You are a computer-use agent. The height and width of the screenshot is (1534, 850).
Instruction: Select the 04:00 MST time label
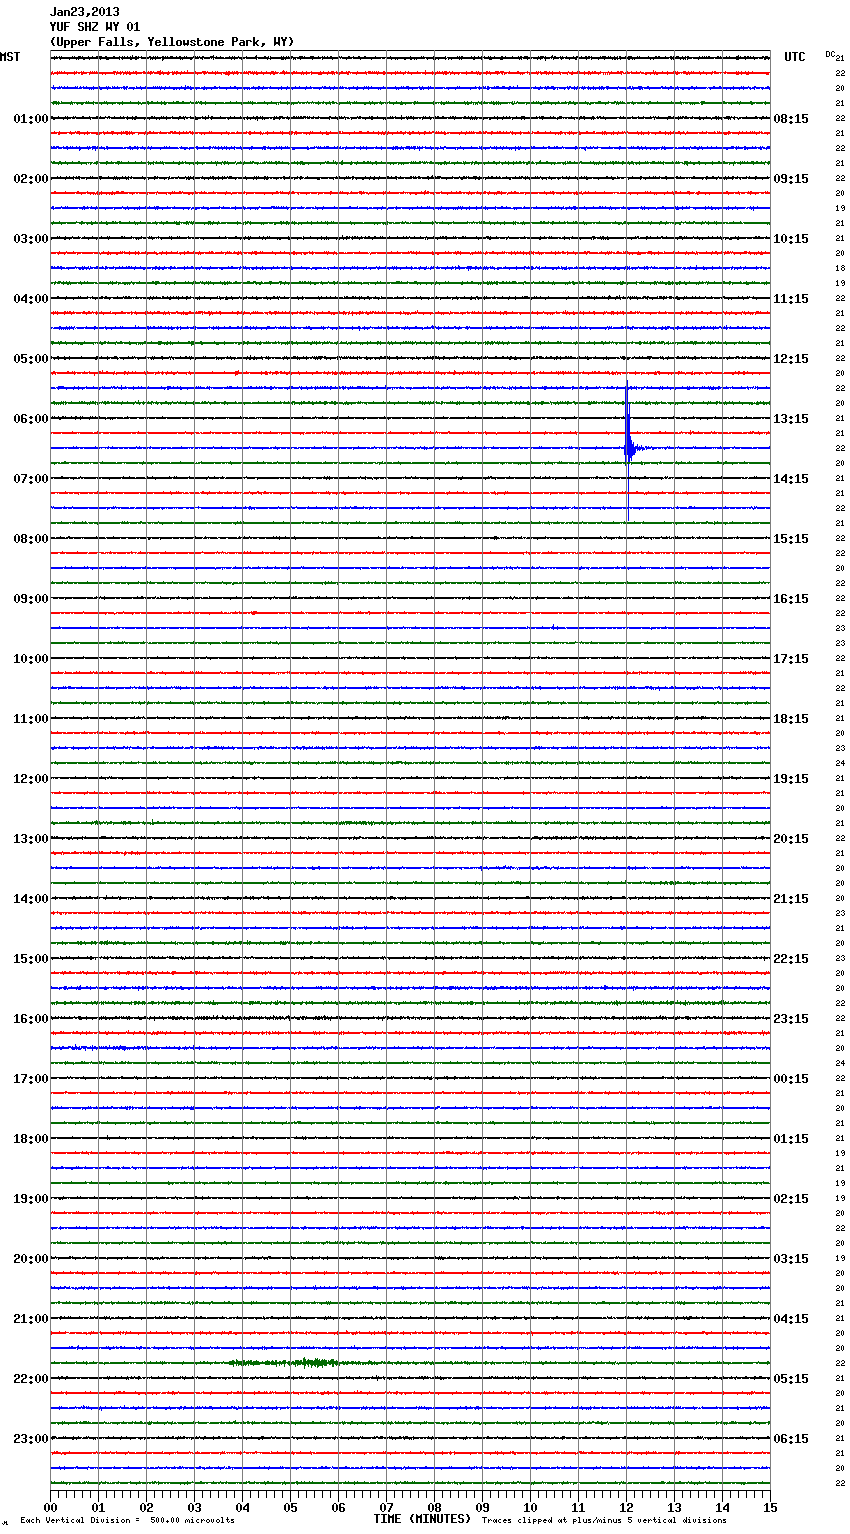coord(31,299)
